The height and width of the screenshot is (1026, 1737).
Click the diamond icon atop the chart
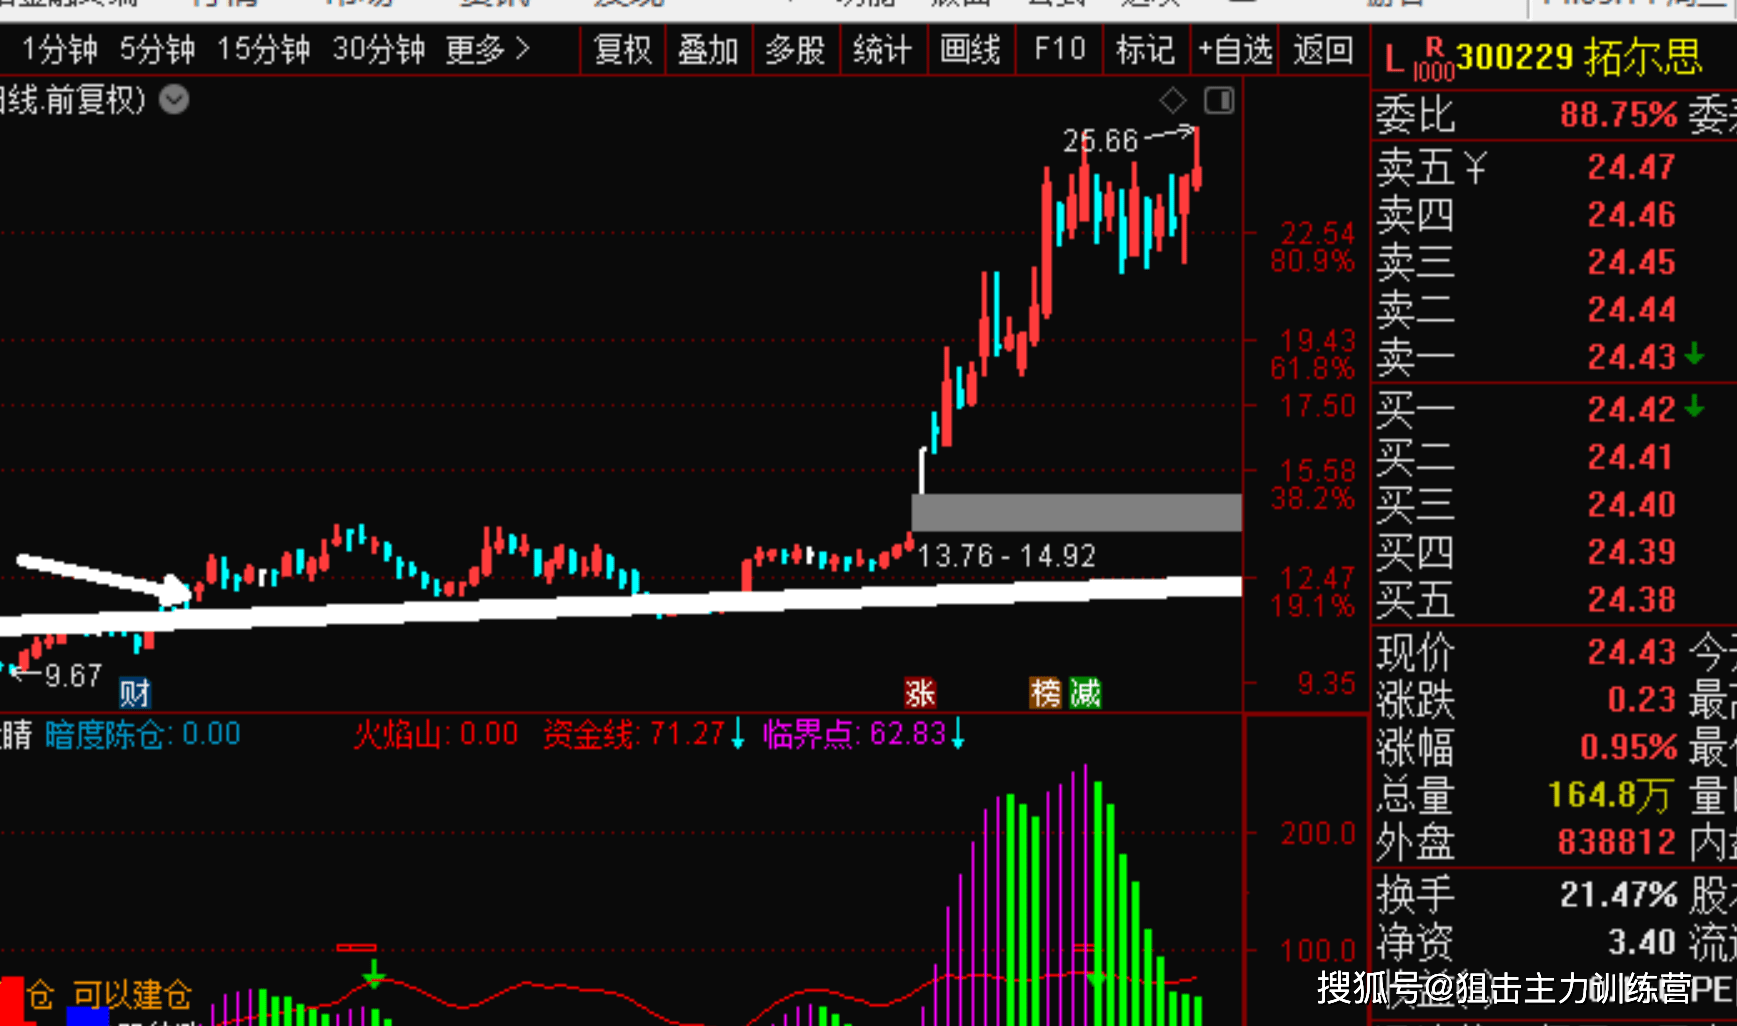click(1173, 100)
